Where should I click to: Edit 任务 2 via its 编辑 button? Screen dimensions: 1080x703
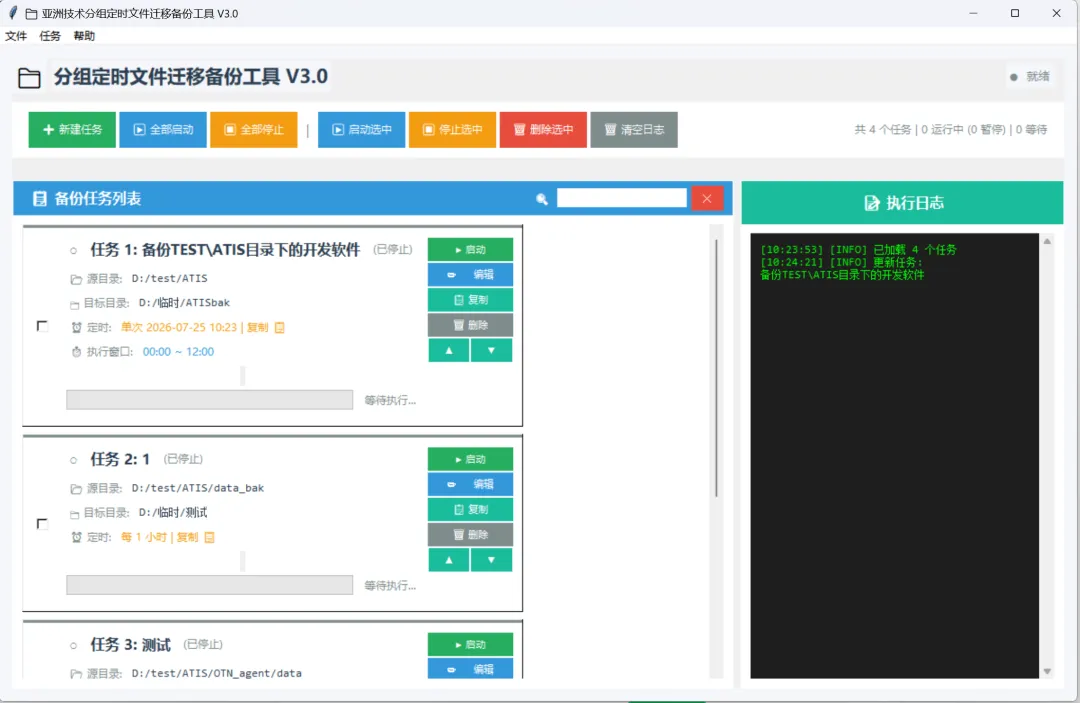[470, 484]
